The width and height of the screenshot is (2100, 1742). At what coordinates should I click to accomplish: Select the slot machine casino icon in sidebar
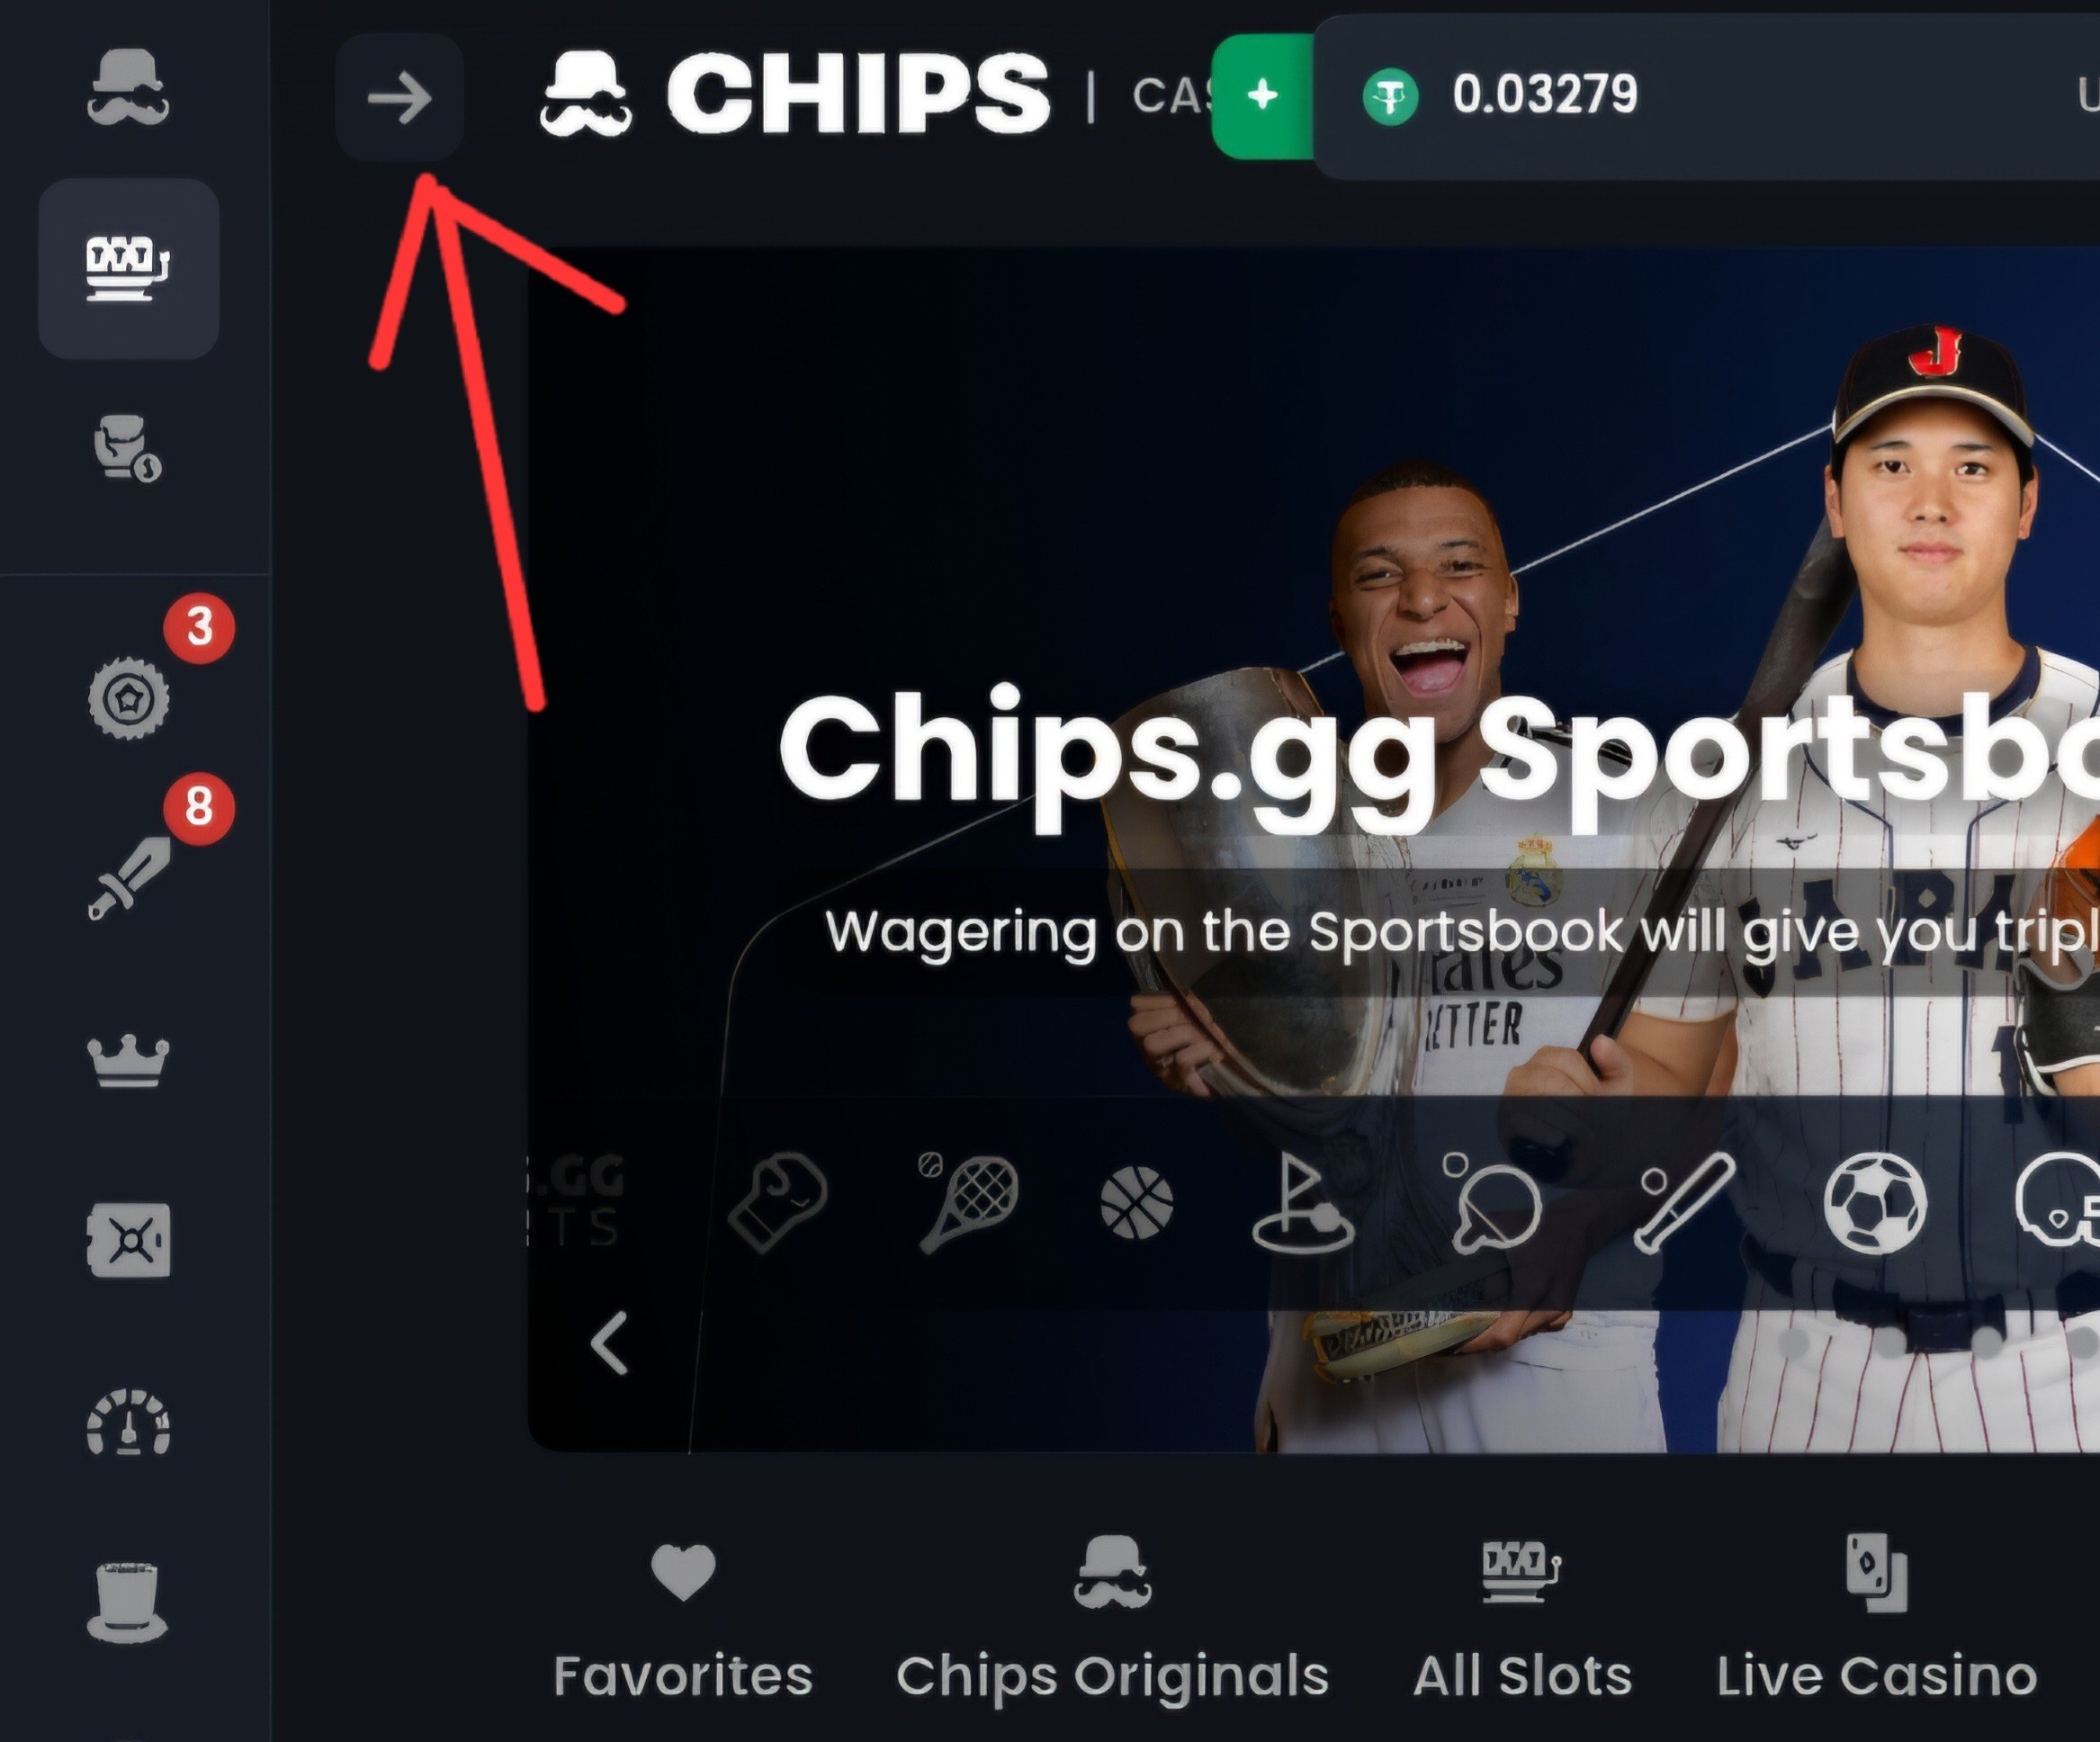pyautogui.click(x=129, y=268)
